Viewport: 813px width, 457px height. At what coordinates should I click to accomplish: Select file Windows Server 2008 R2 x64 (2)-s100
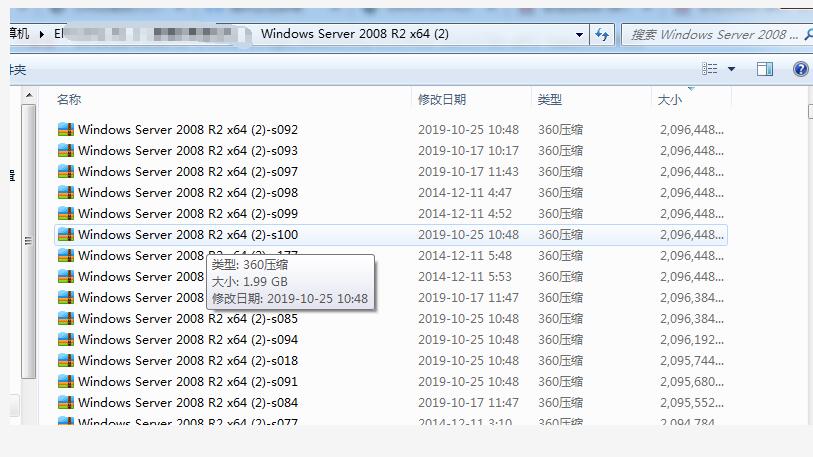point(188,234)
